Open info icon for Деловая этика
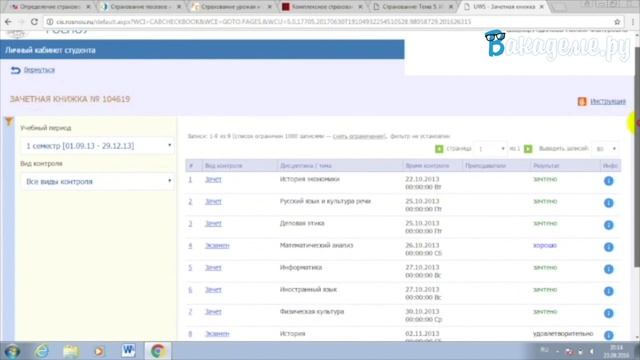Image resolution: width=640 pixels, height=360 pixels. (x=609, y=225)
